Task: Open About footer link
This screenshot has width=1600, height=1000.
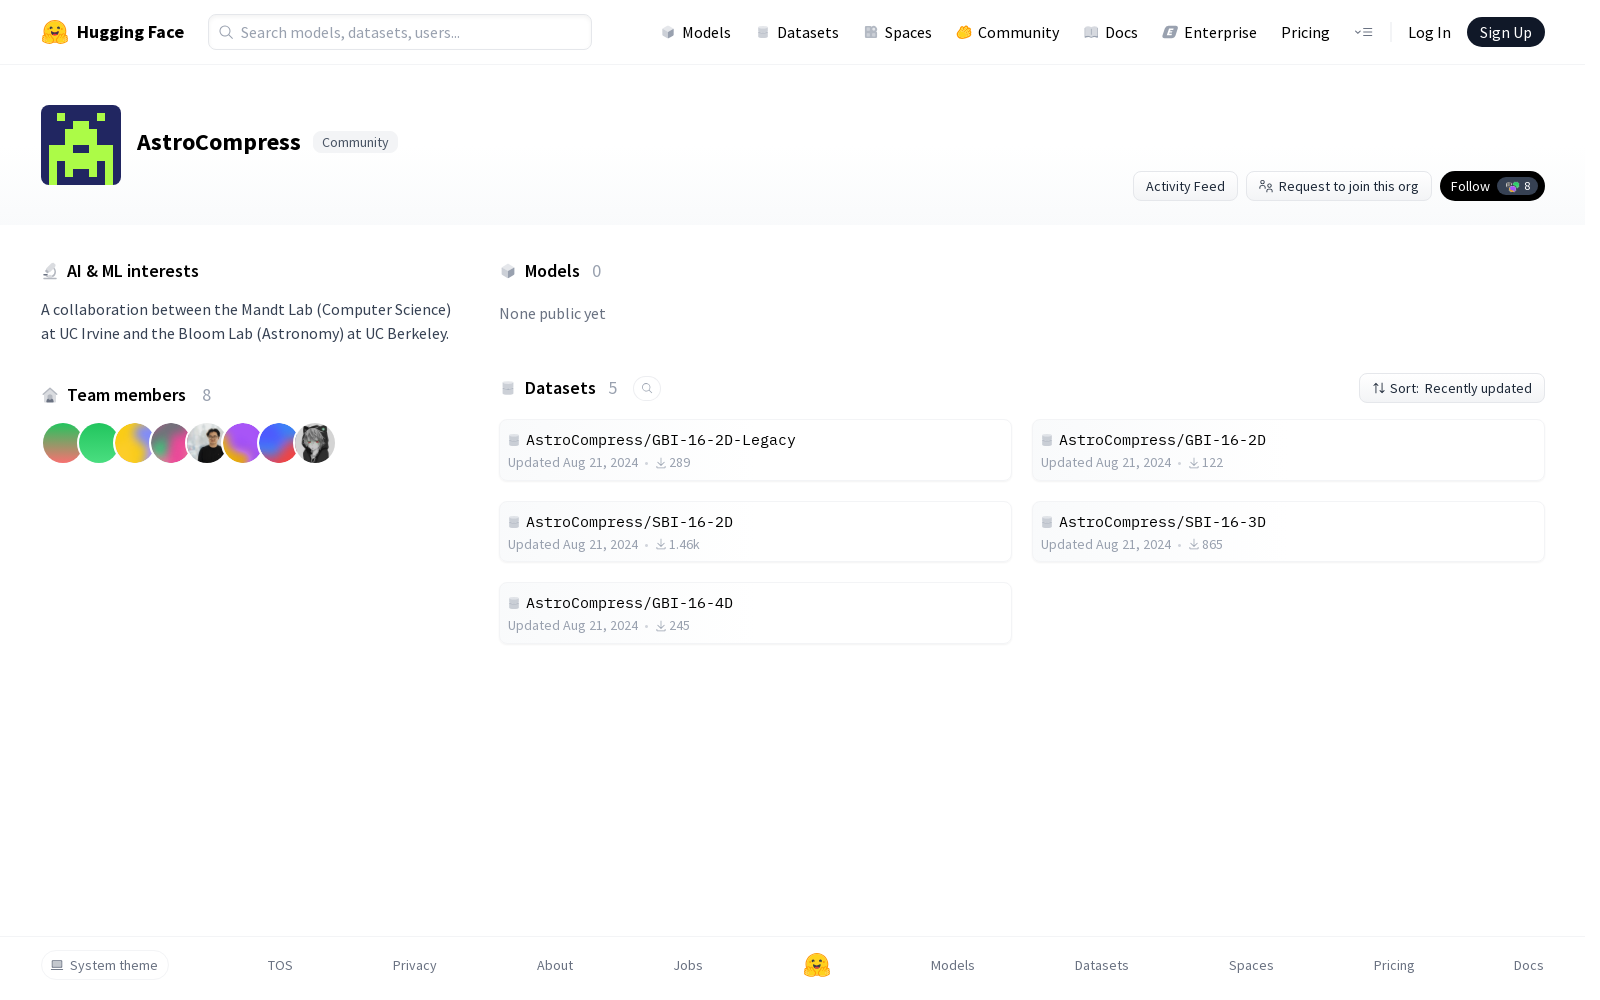Action: (x=555, y=965)
